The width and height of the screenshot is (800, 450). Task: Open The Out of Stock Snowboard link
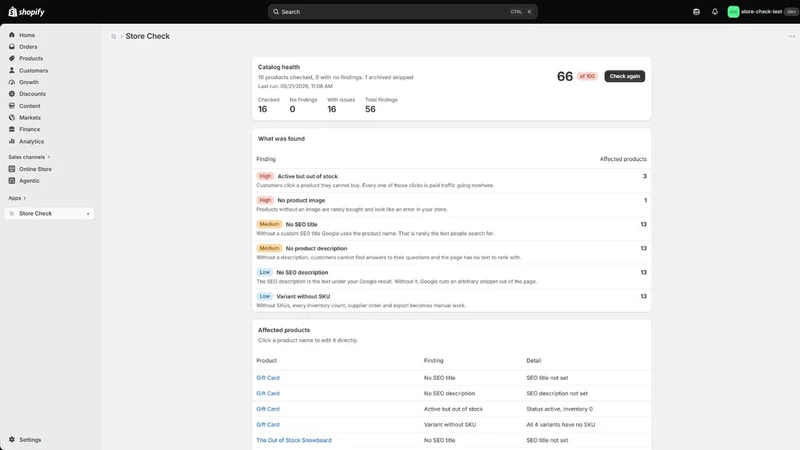click(x=294, y=440)
